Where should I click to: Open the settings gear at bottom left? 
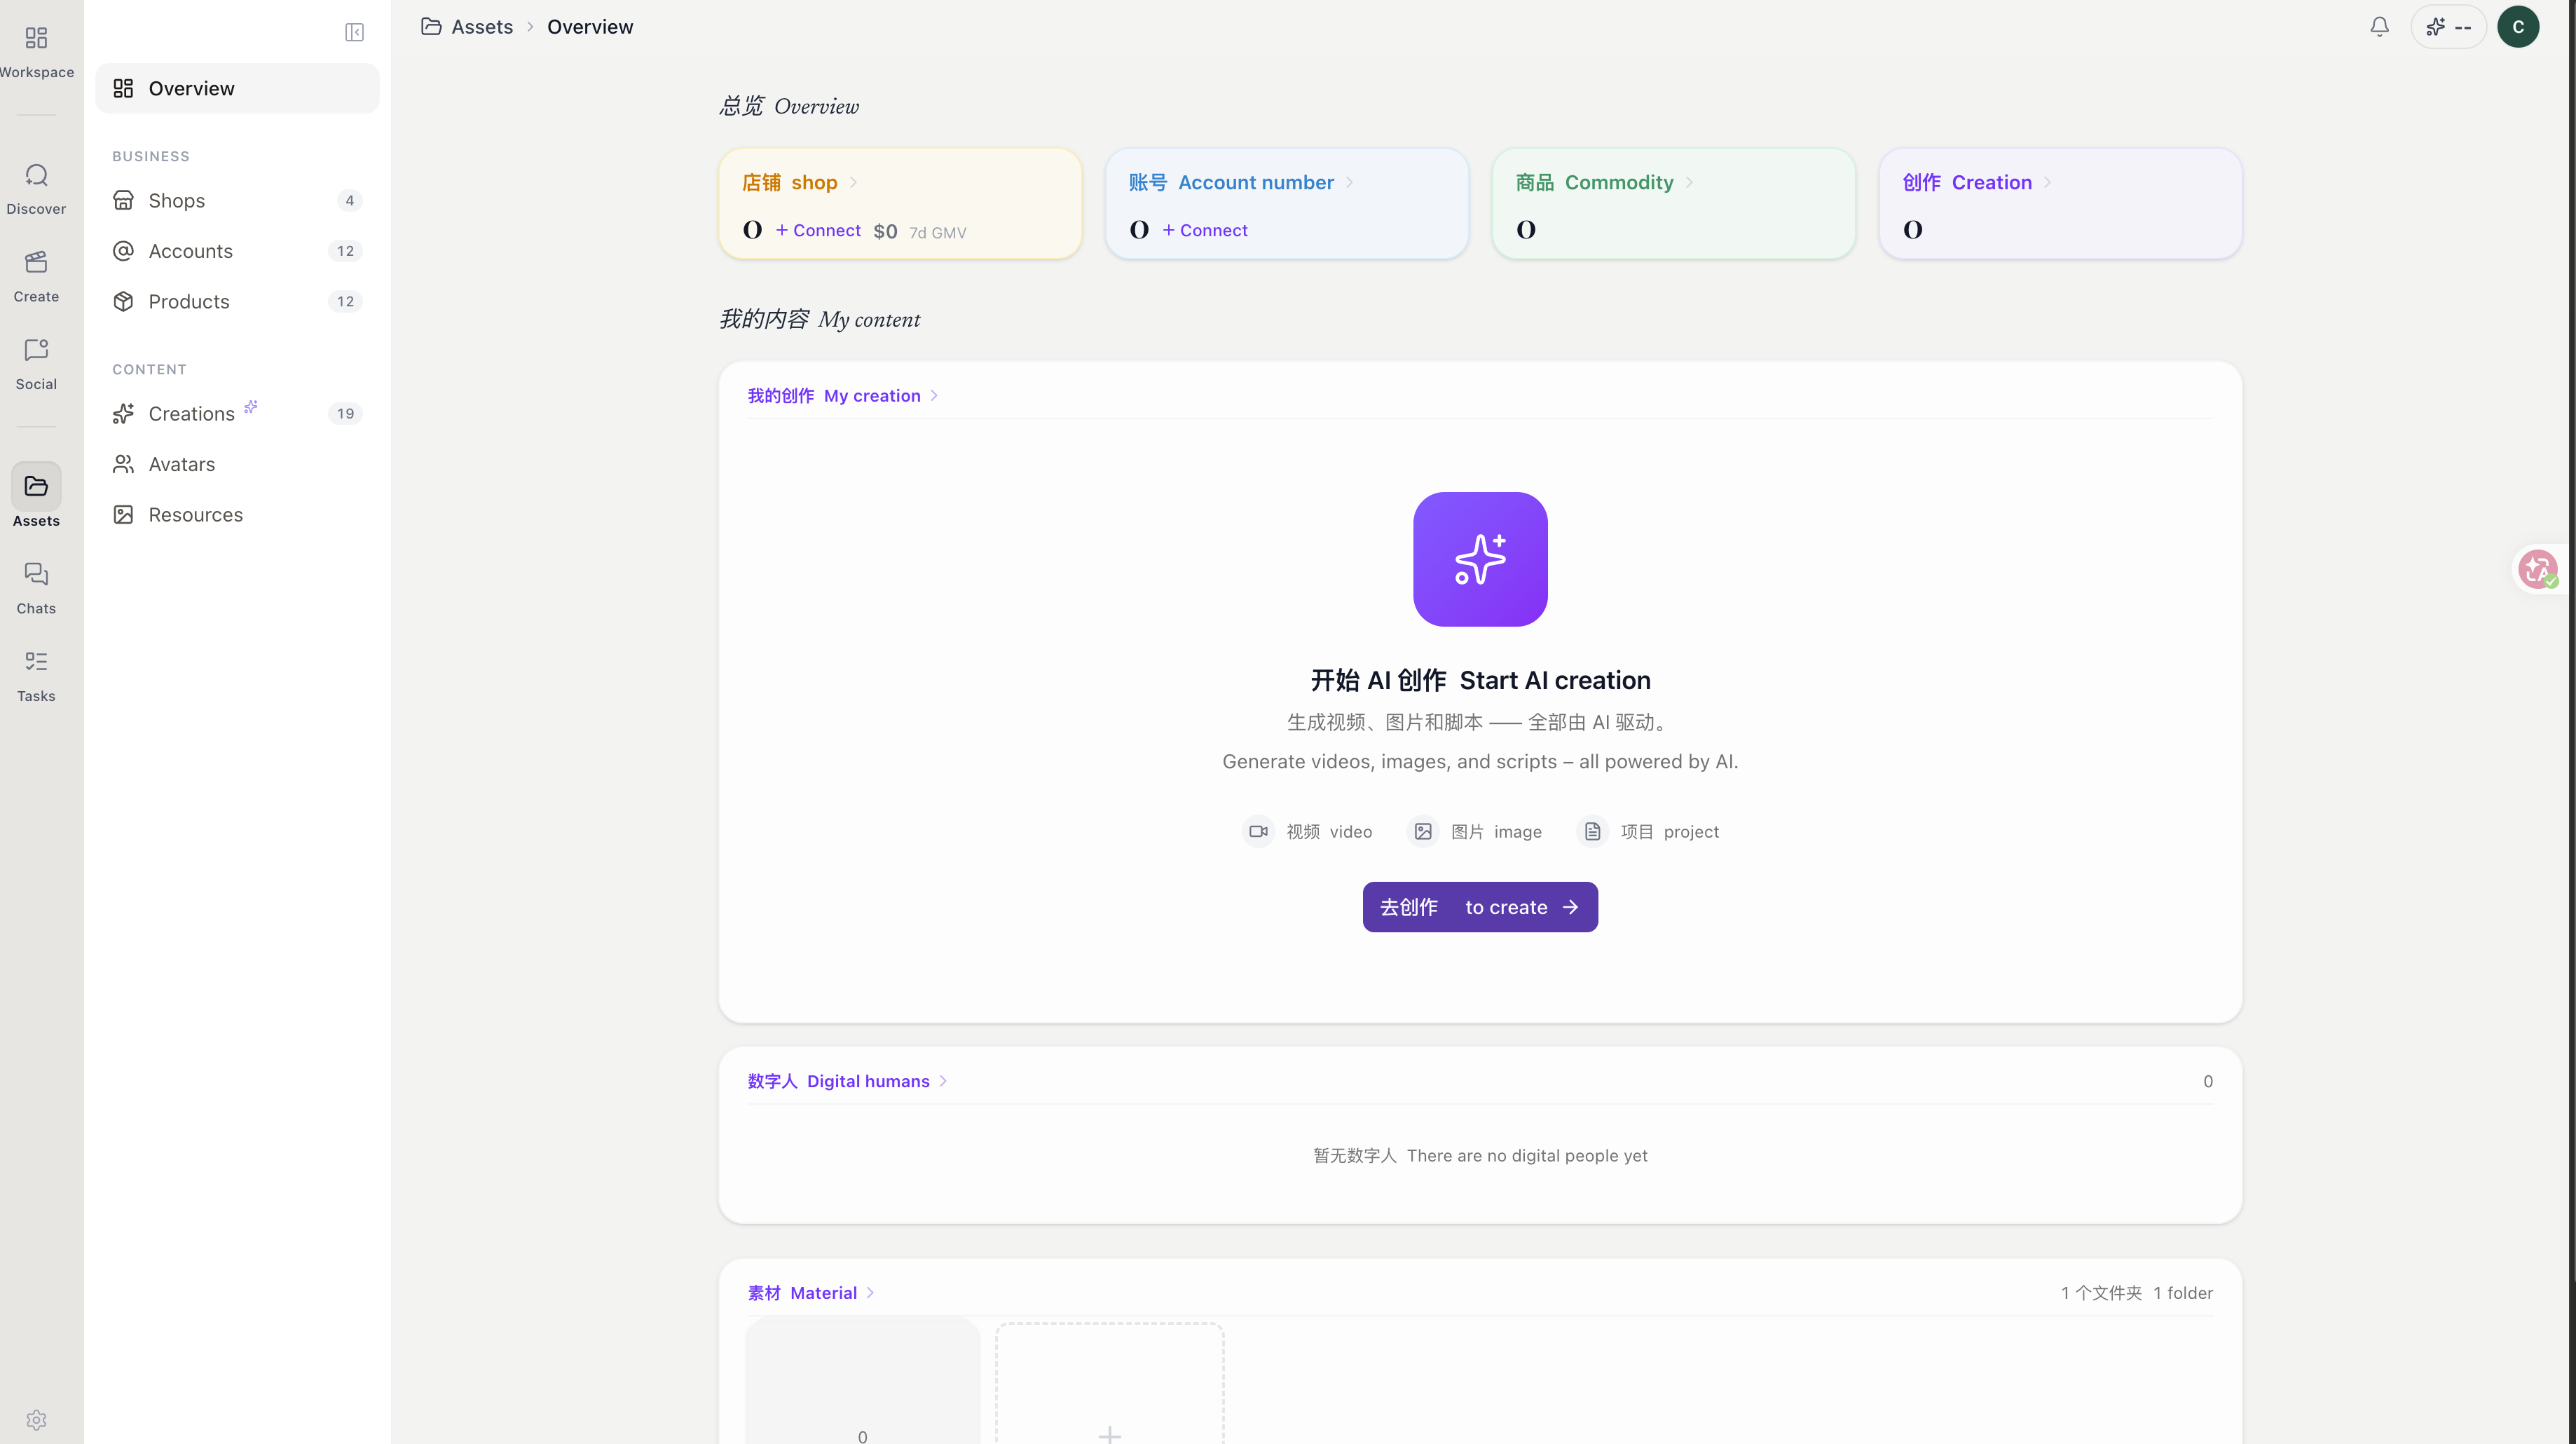click(36, 1419)
